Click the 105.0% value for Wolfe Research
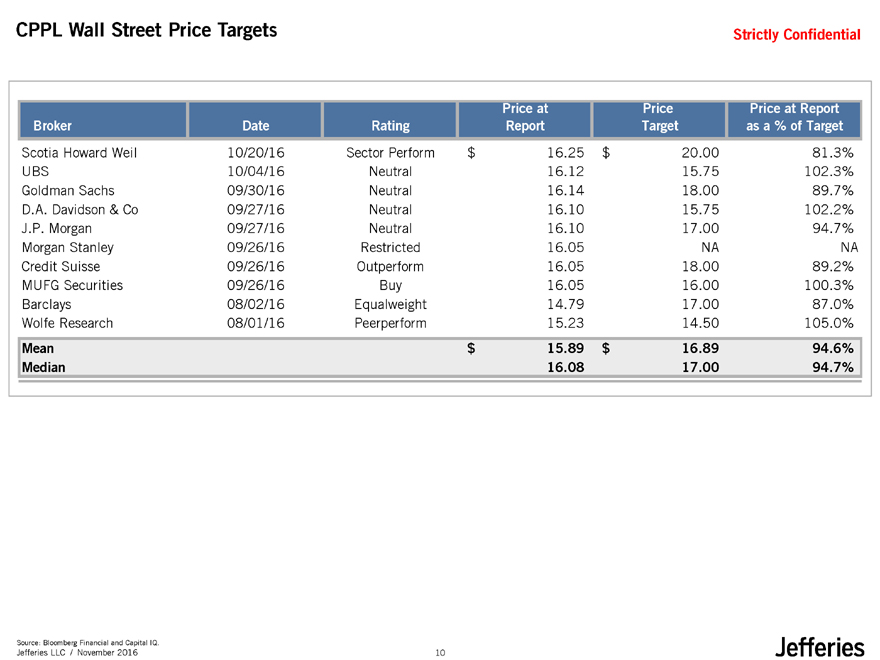Image resolution: width=880 pixels, height=660 pixels. click(x=828, y=323)
